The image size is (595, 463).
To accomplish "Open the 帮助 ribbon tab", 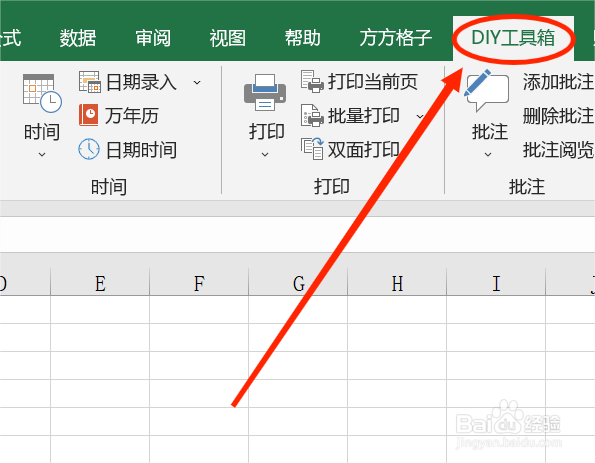I will (x=303, y=38).
